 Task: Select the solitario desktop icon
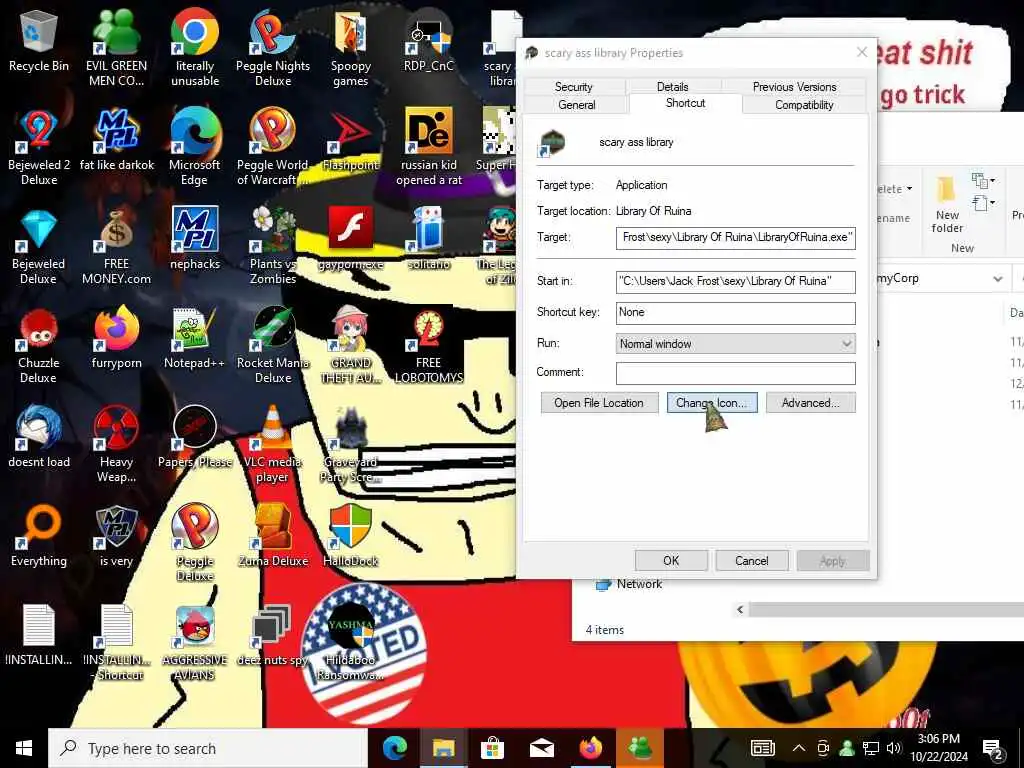pos(428,238)
